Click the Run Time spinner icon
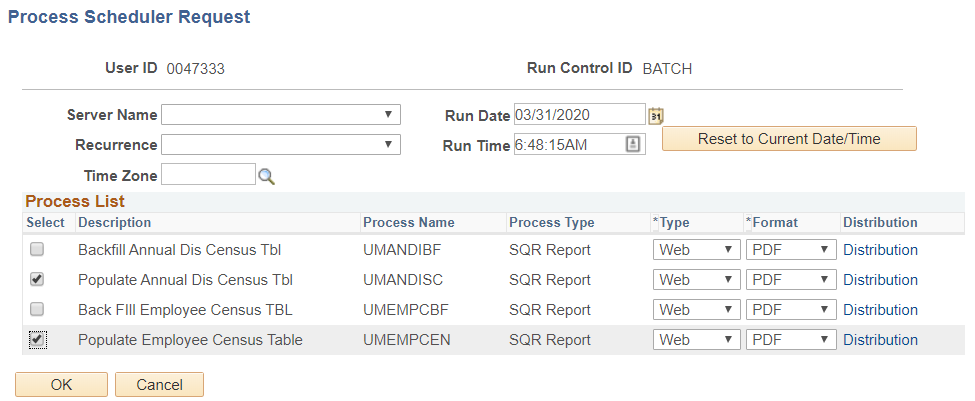This screenshot has height=401, width=975. 632,145
